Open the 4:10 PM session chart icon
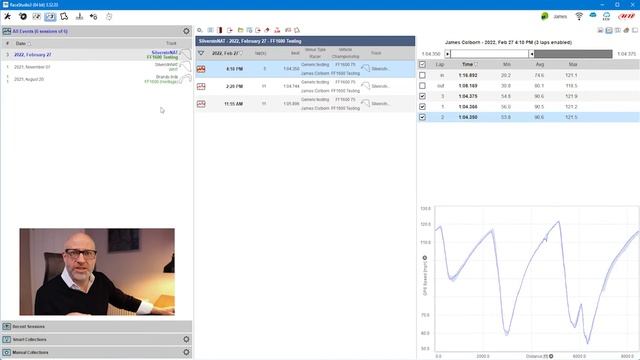Screen dimensions: 640x360 pyautogui.click(x=201, y=69)
